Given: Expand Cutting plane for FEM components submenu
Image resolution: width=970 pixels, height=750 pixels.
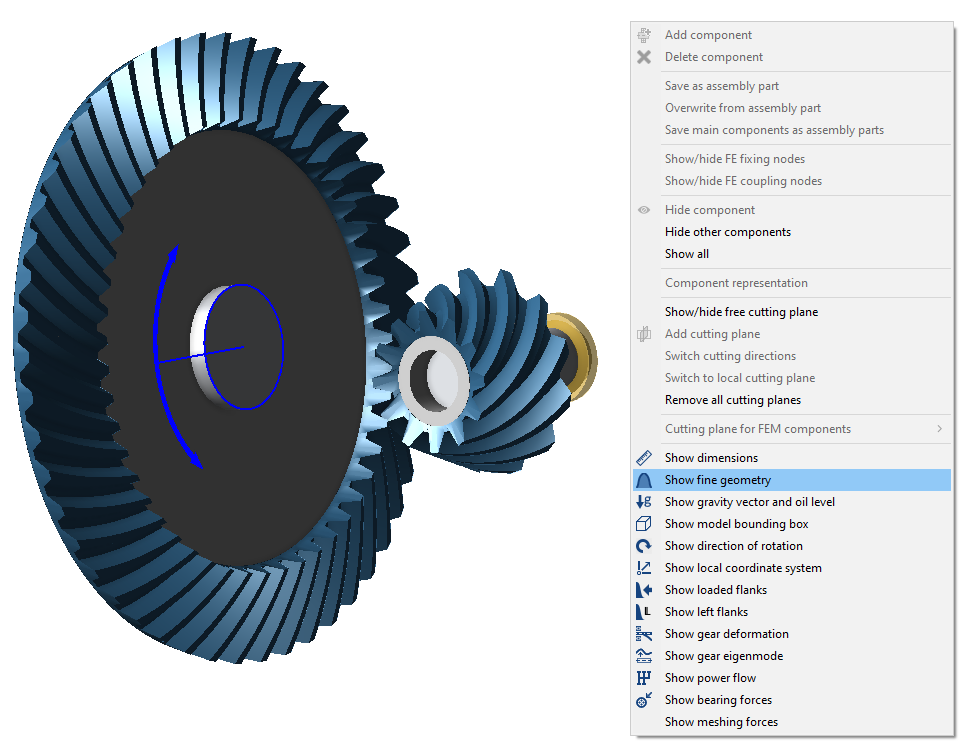Looking at the screenshot, I should click(x=757, y=429).
